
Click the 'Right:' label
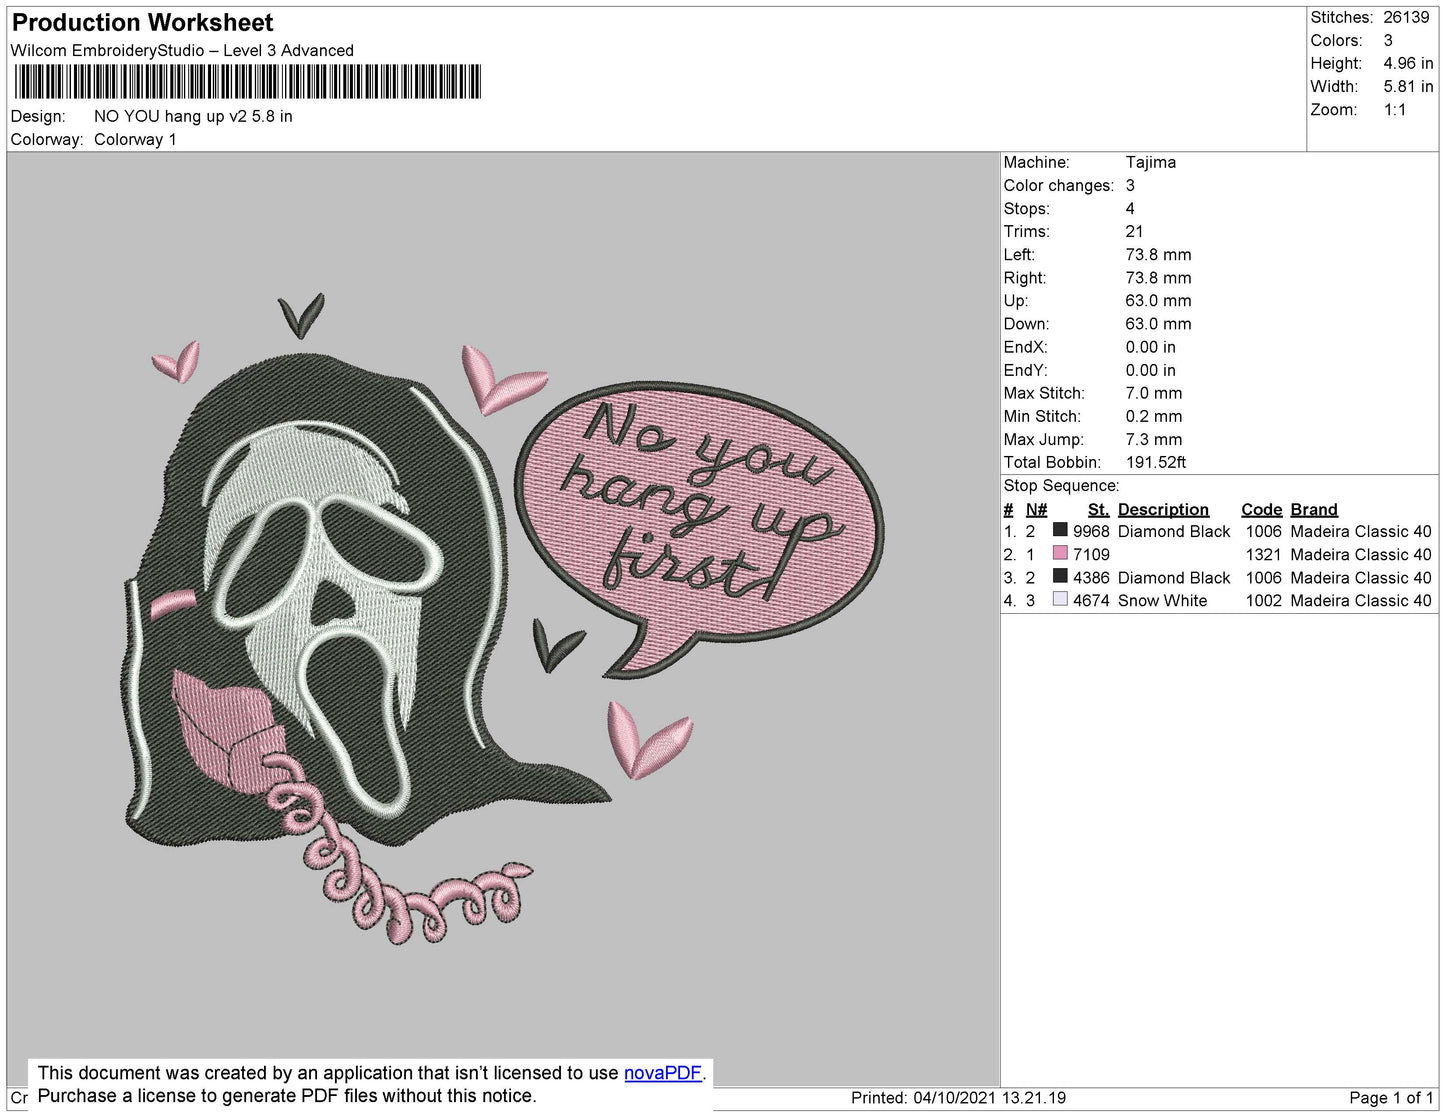click(1025, 277)
